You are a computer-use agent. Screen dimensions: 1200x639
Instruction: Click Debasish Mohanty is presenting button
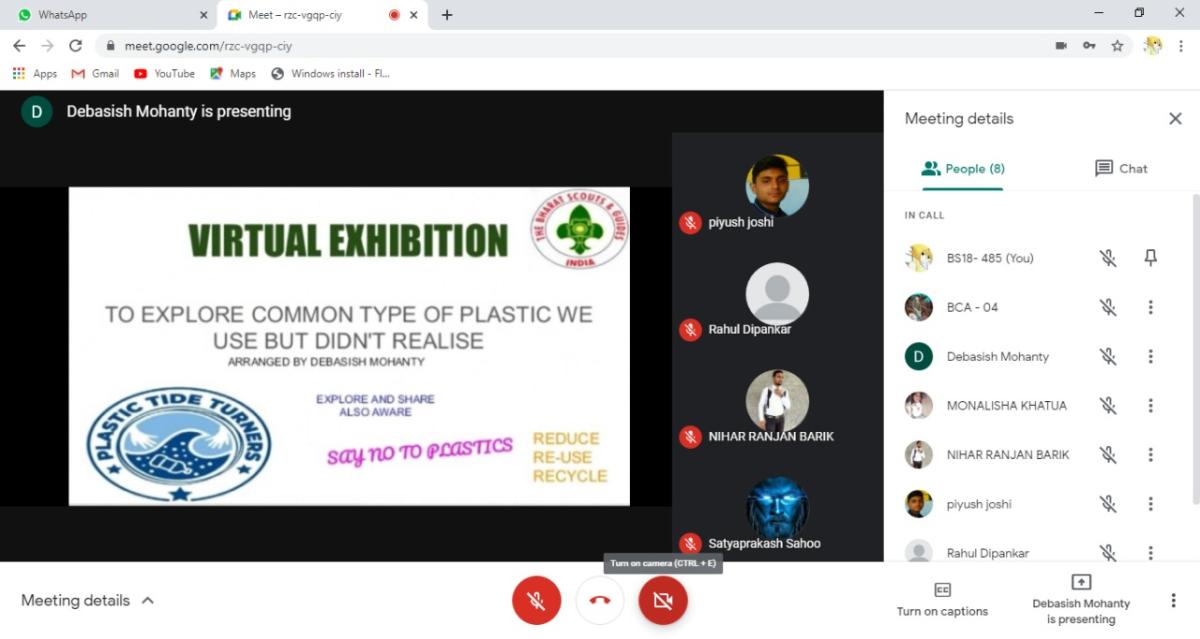pos(1081,600)
